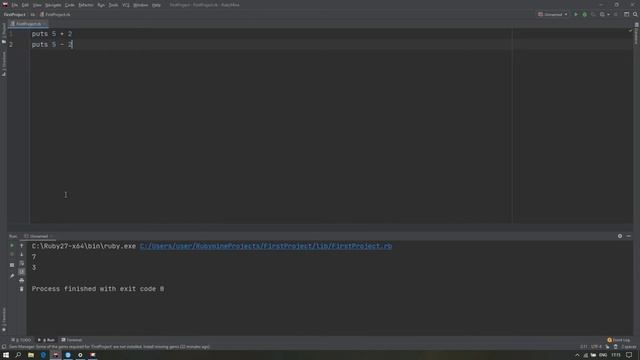Screen dimensions: 640x360
Task: Open Search Everywhere magnifier icon
Action: tap(635, 14)
